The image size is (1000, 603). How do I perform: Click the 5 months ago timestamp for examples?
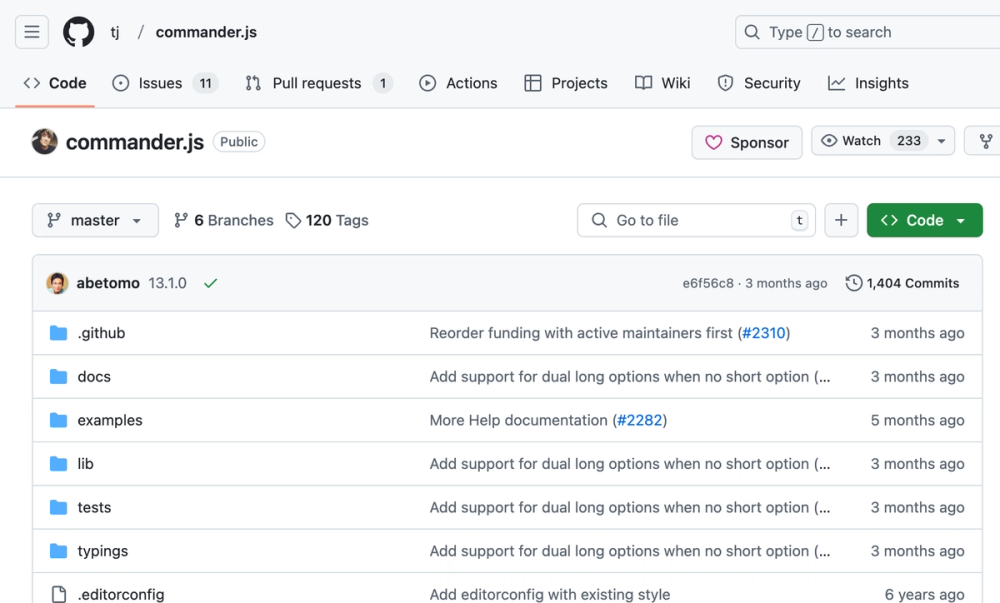918,420
